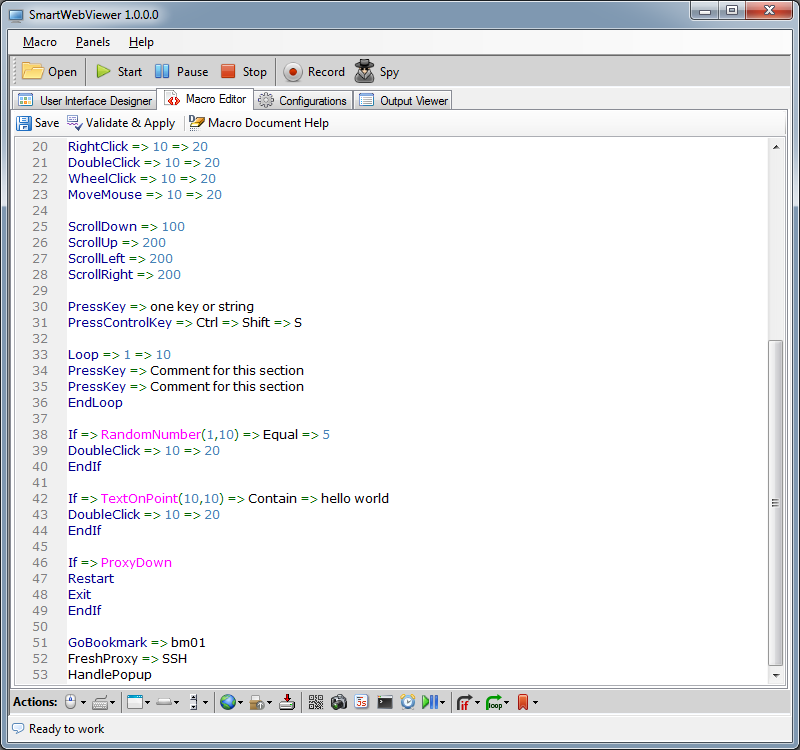Open the Macro menu
800x750 pixels.
[x=40, y=42]
